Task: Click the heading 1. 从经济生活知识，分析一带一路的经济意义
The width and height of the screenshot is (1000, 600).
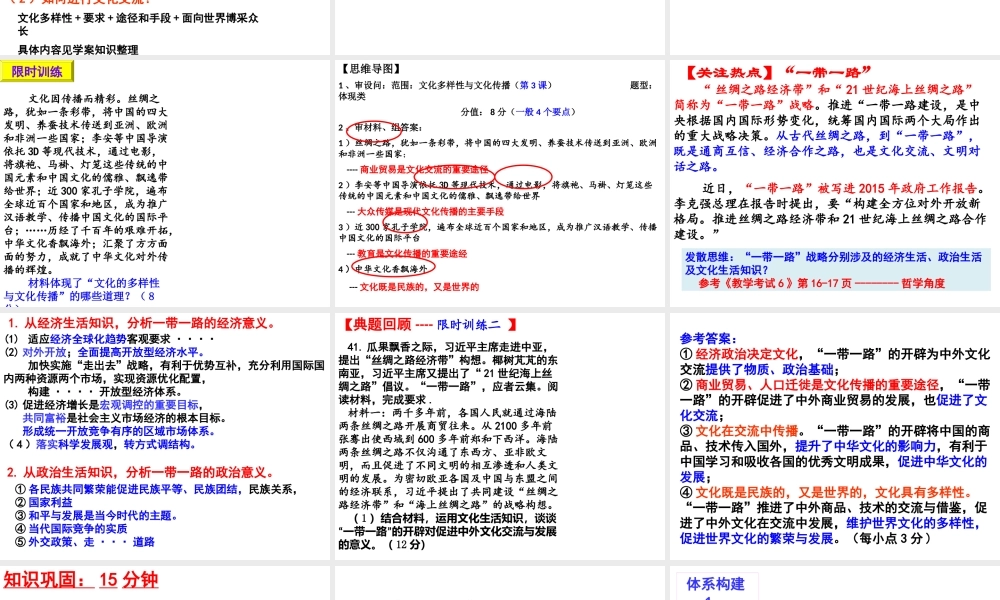Action: 143,323
